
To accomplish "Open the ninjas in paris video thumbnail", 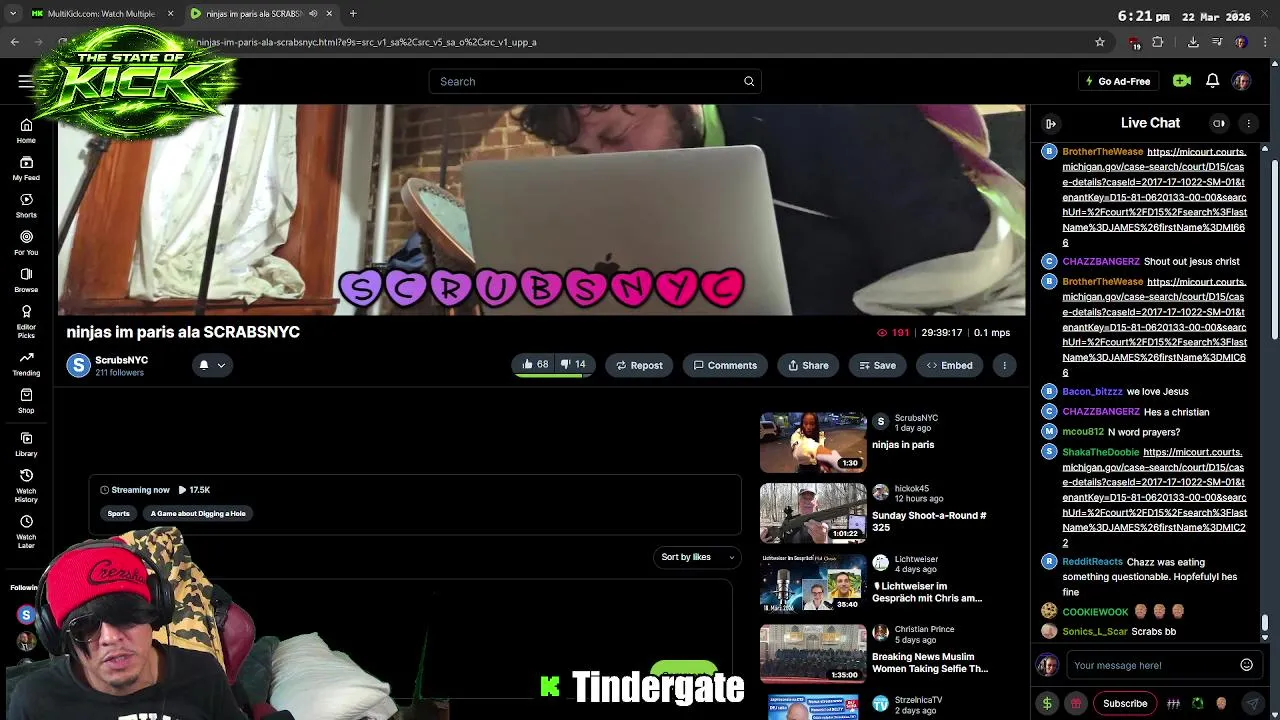I will 813,442.
